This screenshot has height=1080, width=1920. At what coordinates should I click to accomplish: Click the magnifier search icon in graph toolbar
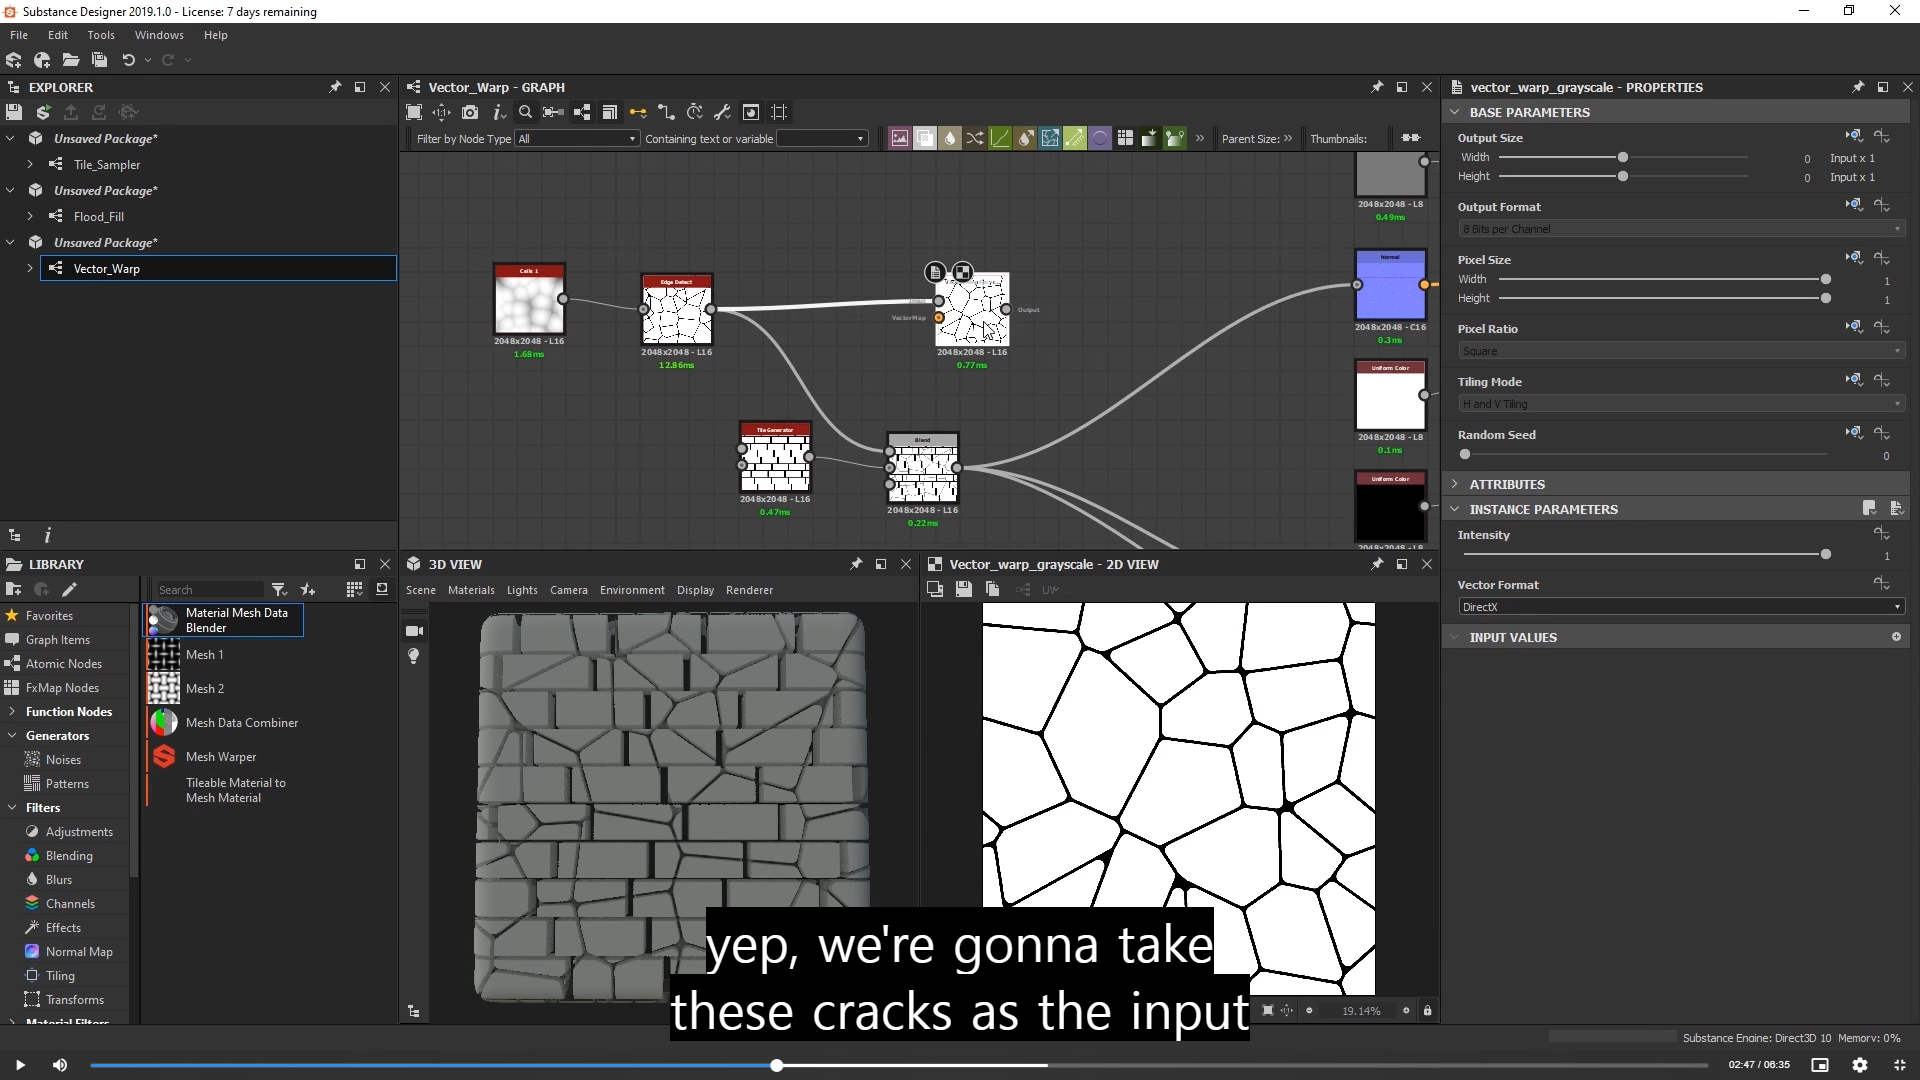(525, 112)
